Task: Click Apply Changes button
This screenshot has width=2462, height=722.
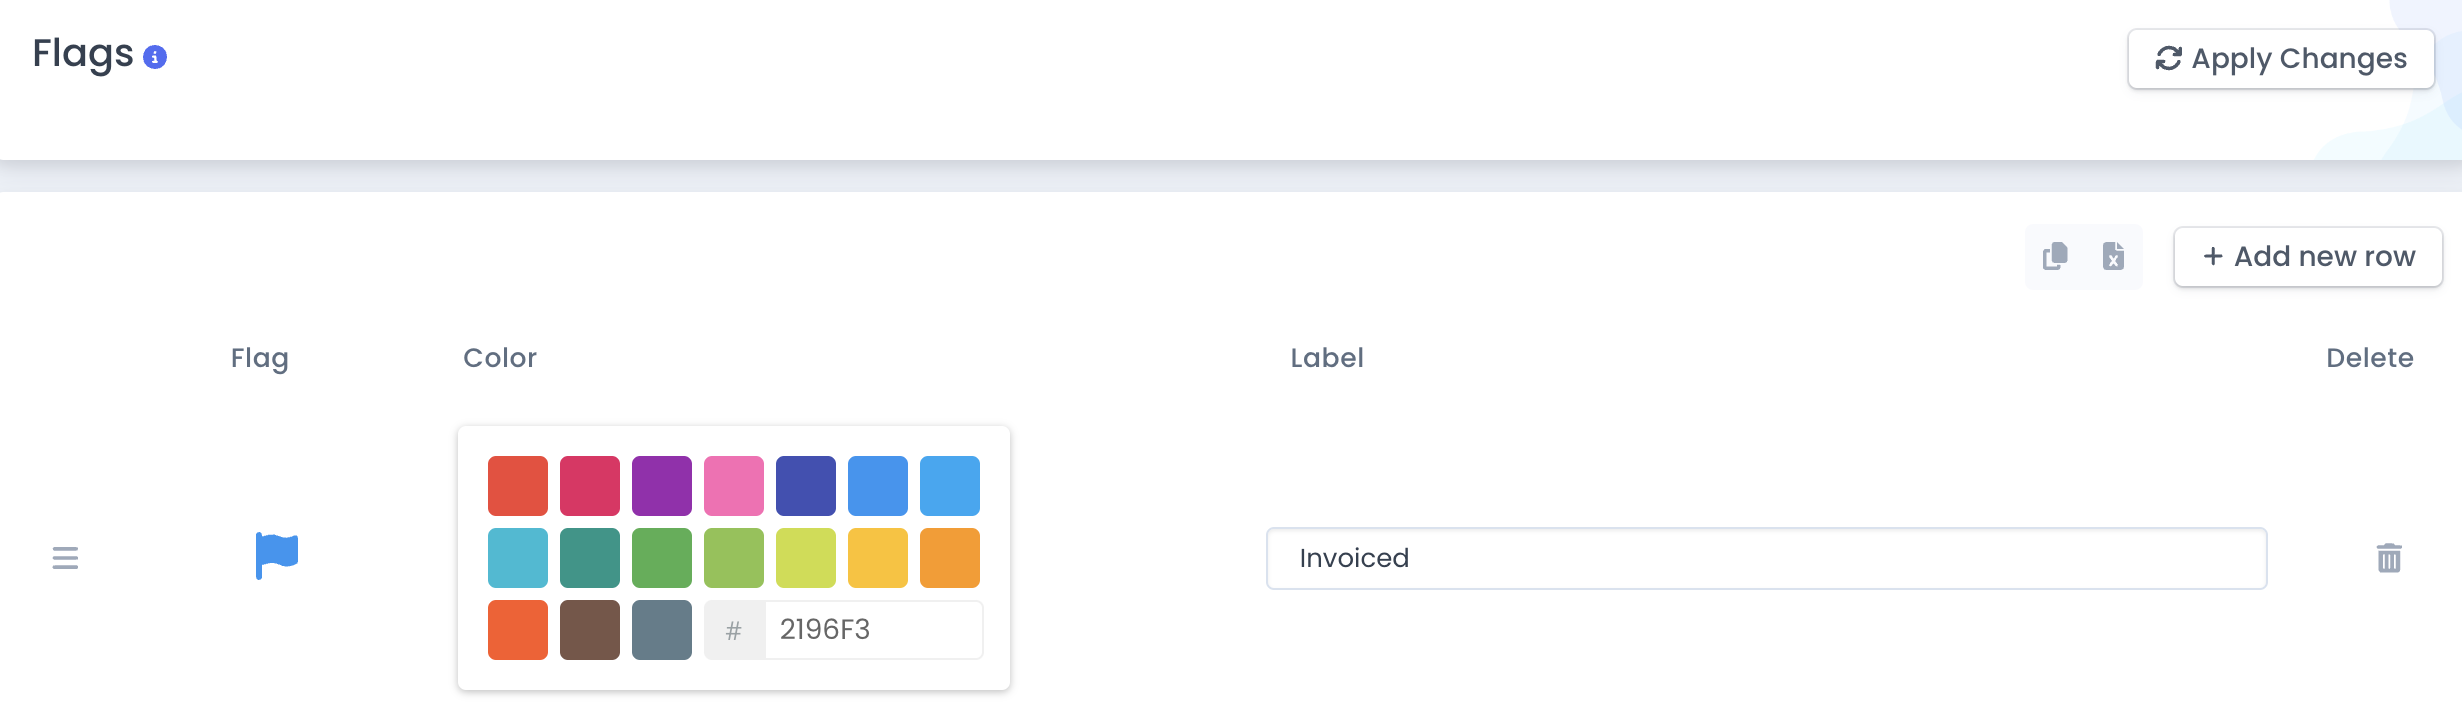Action: (2280, 59)
